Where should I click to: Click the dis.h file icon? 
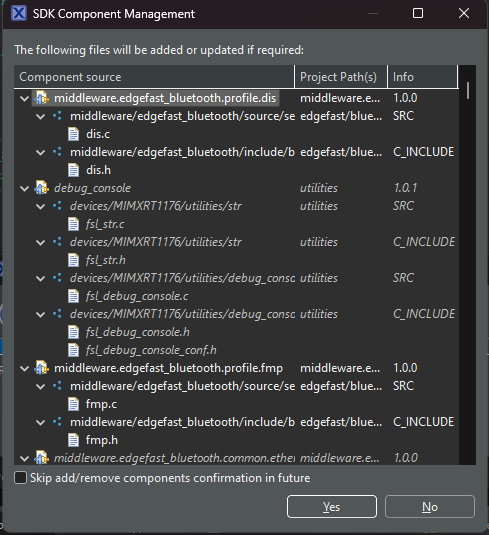[73, 170]
